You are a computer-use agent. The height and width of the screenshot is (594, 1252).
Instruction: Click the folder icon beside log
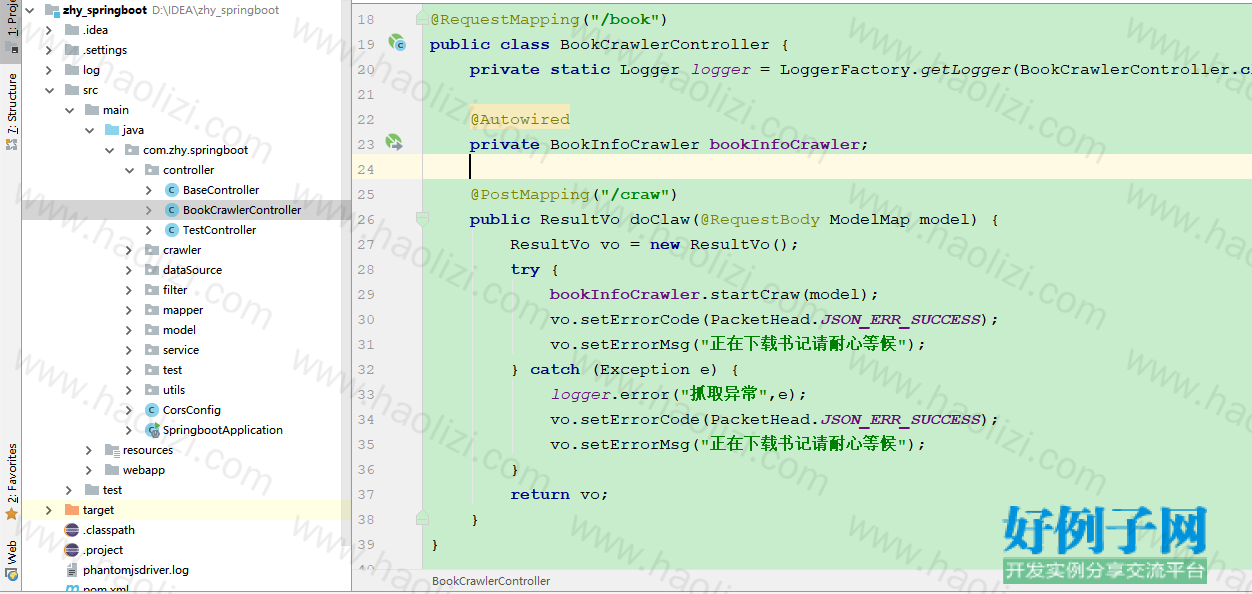pyautogui.click(x=72, y=70)
